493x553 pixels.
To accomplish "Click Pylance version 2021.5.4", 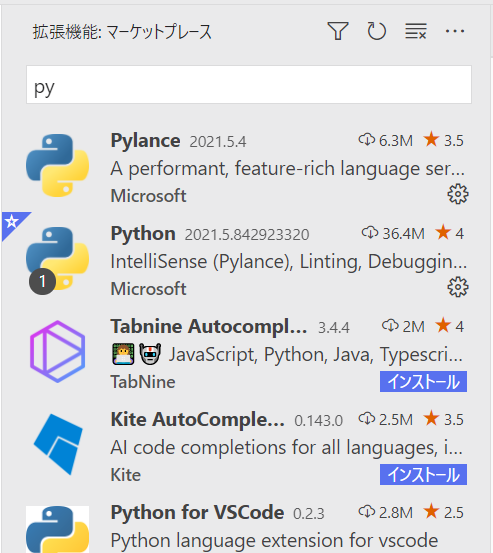I will [x=218, y=142].
